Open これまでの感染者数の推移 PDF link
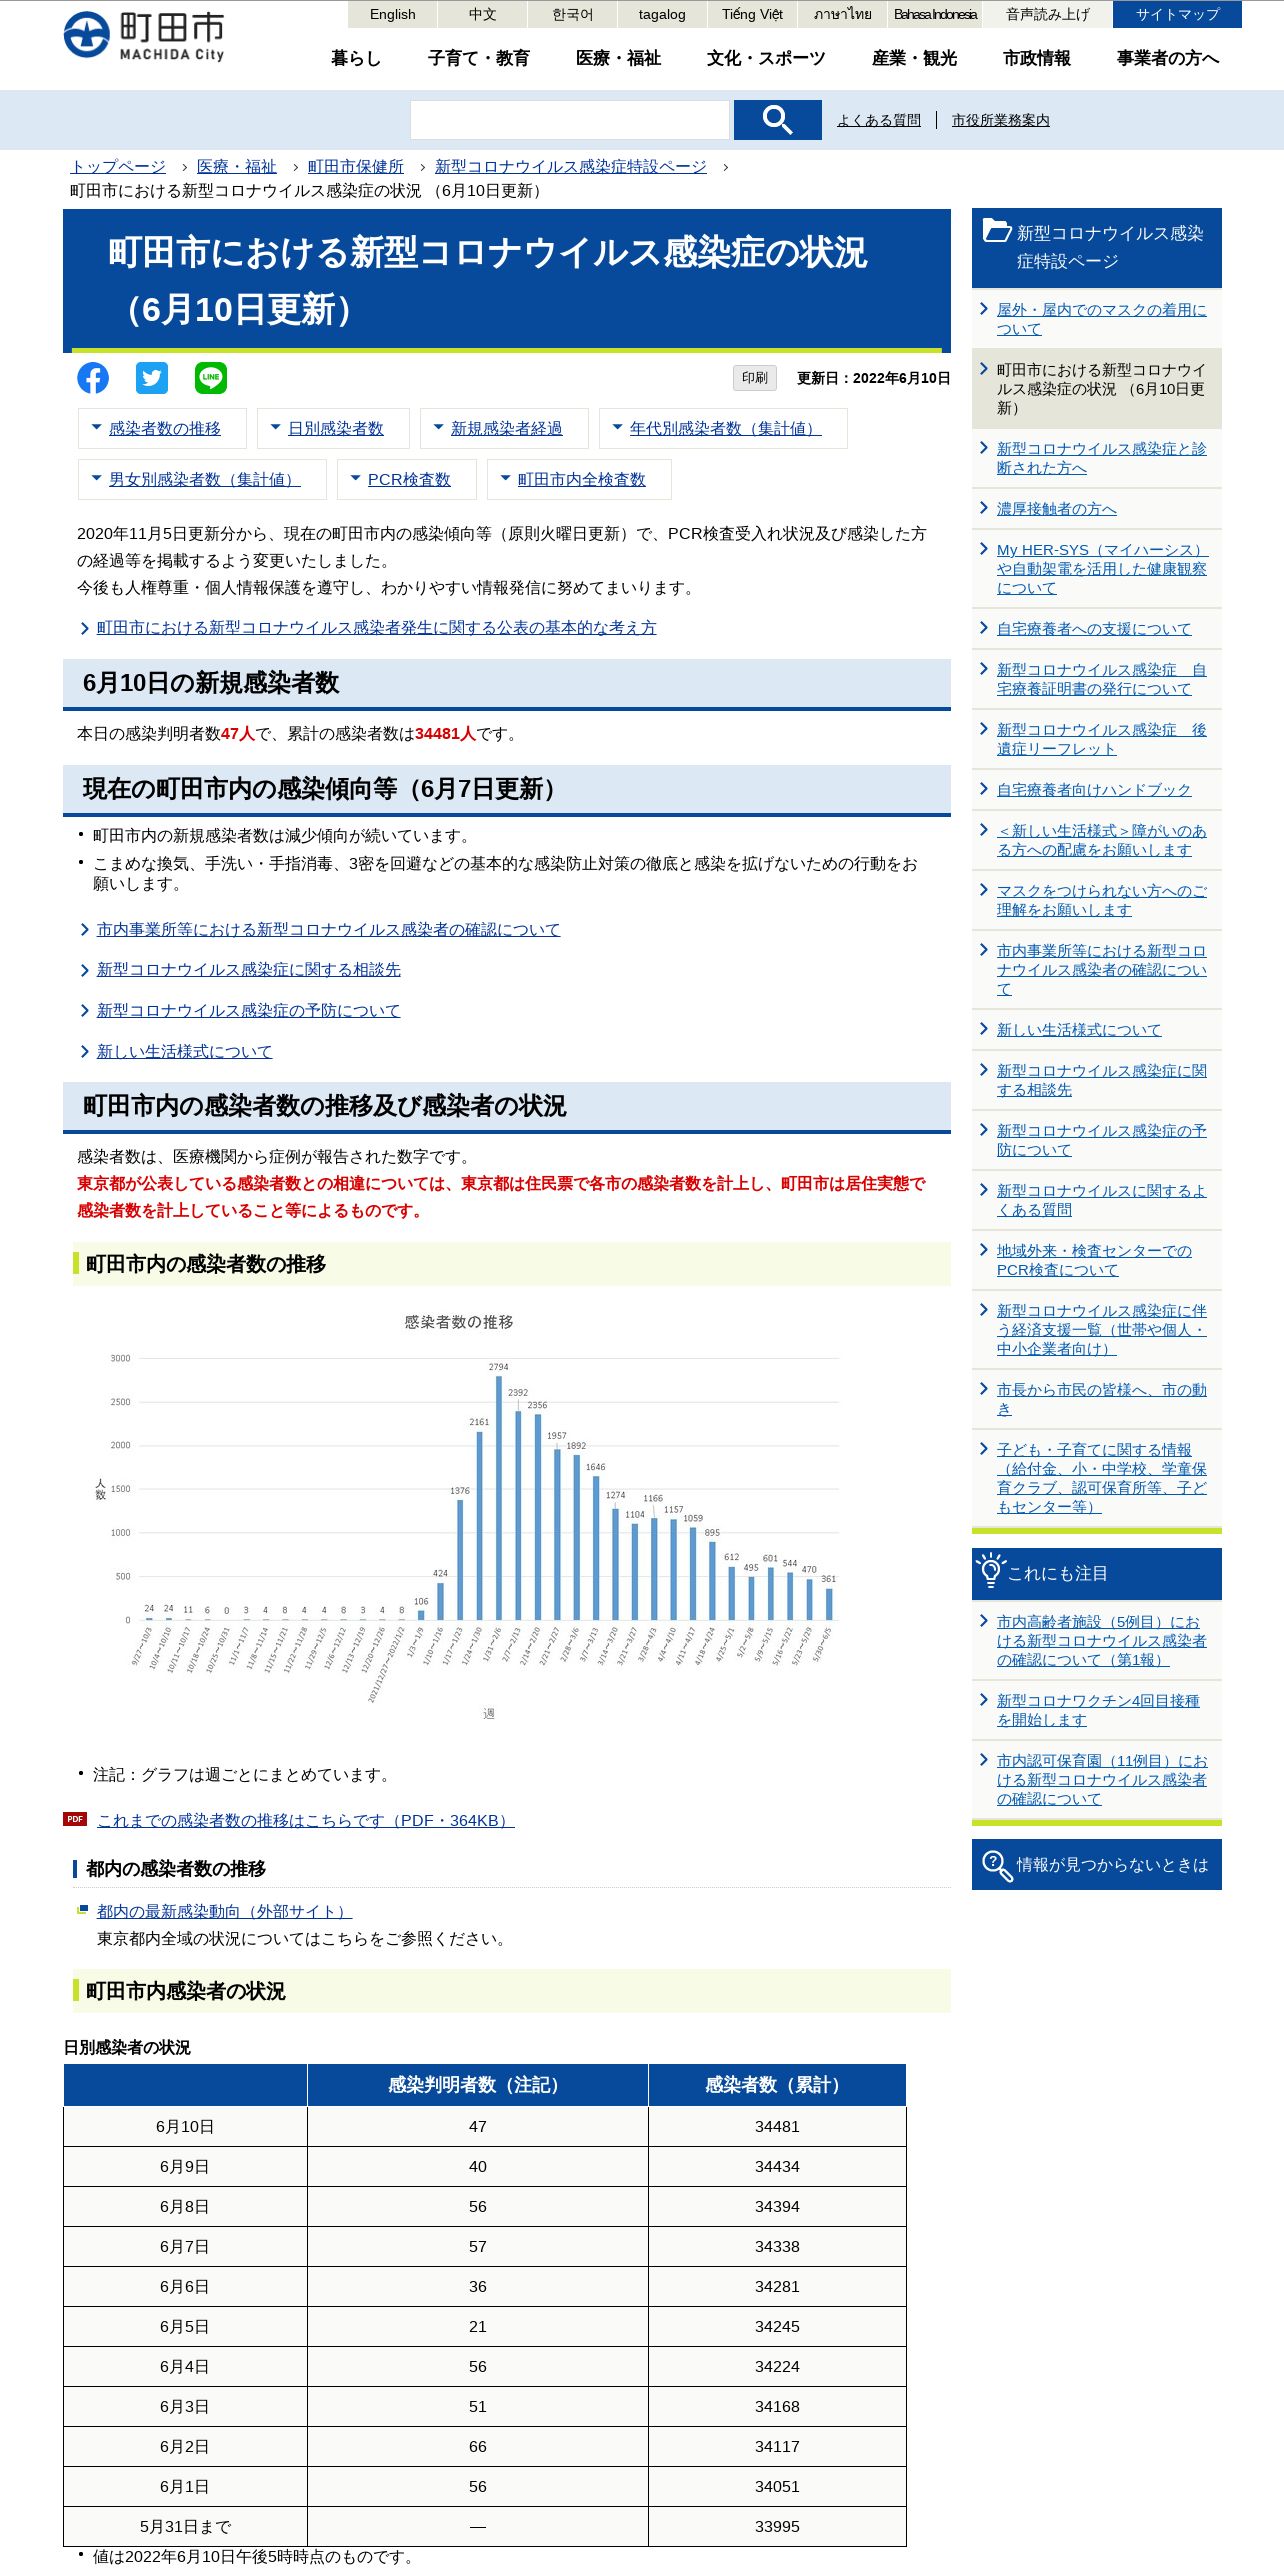1284x2568 pixels. (306, 1820)
